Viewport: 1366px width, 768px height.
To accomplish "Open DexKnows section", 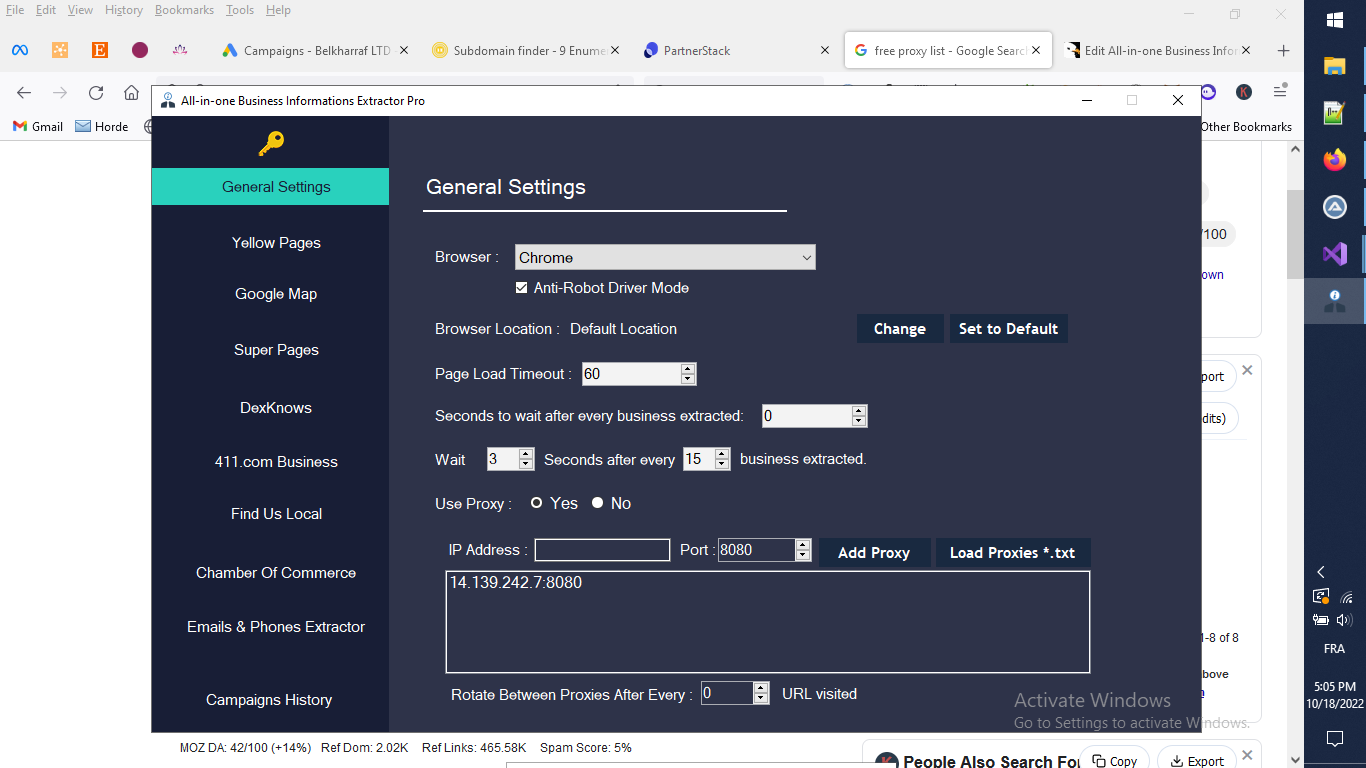I will click(x=276, y=408).
